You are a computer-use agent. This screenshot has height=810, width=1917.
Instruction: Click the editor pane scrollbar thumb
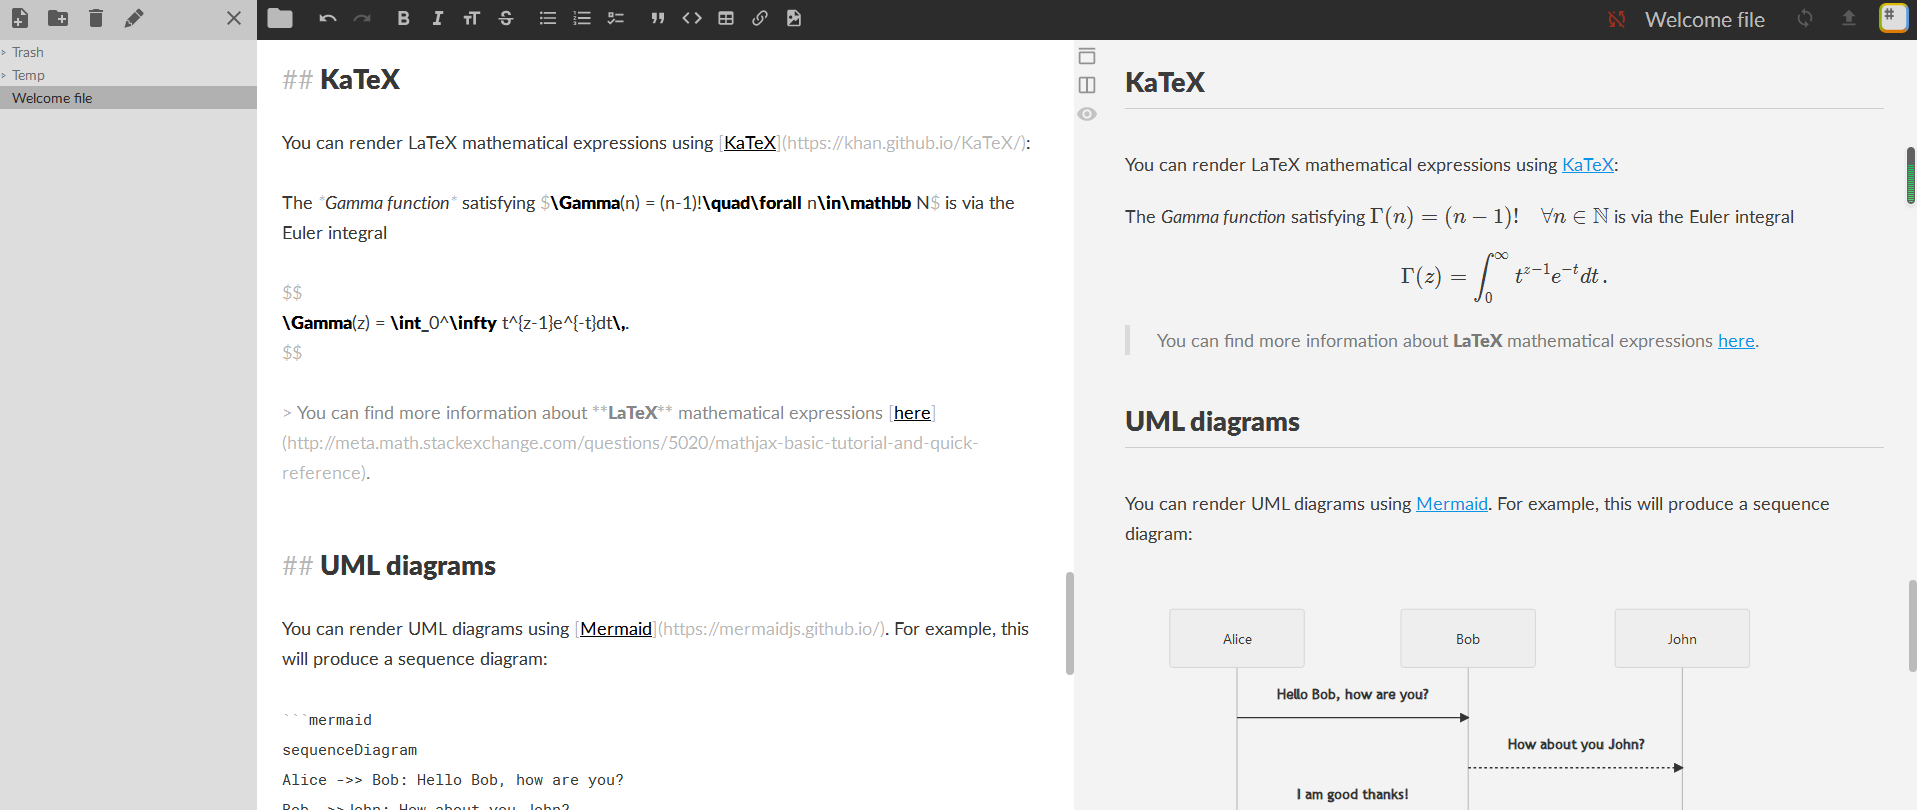[1070, 623]
